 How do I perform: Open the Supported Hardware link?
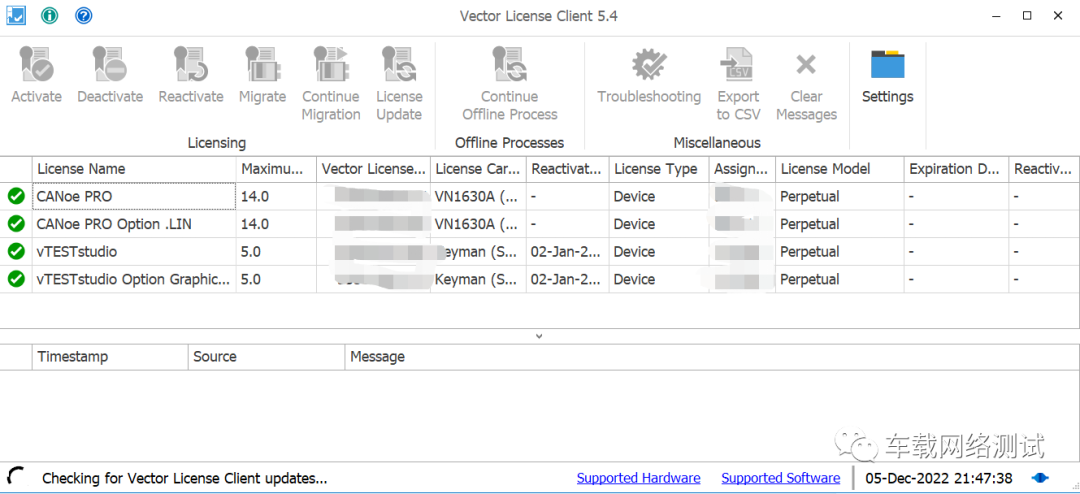pyautogui.click(x=638, y=478)
